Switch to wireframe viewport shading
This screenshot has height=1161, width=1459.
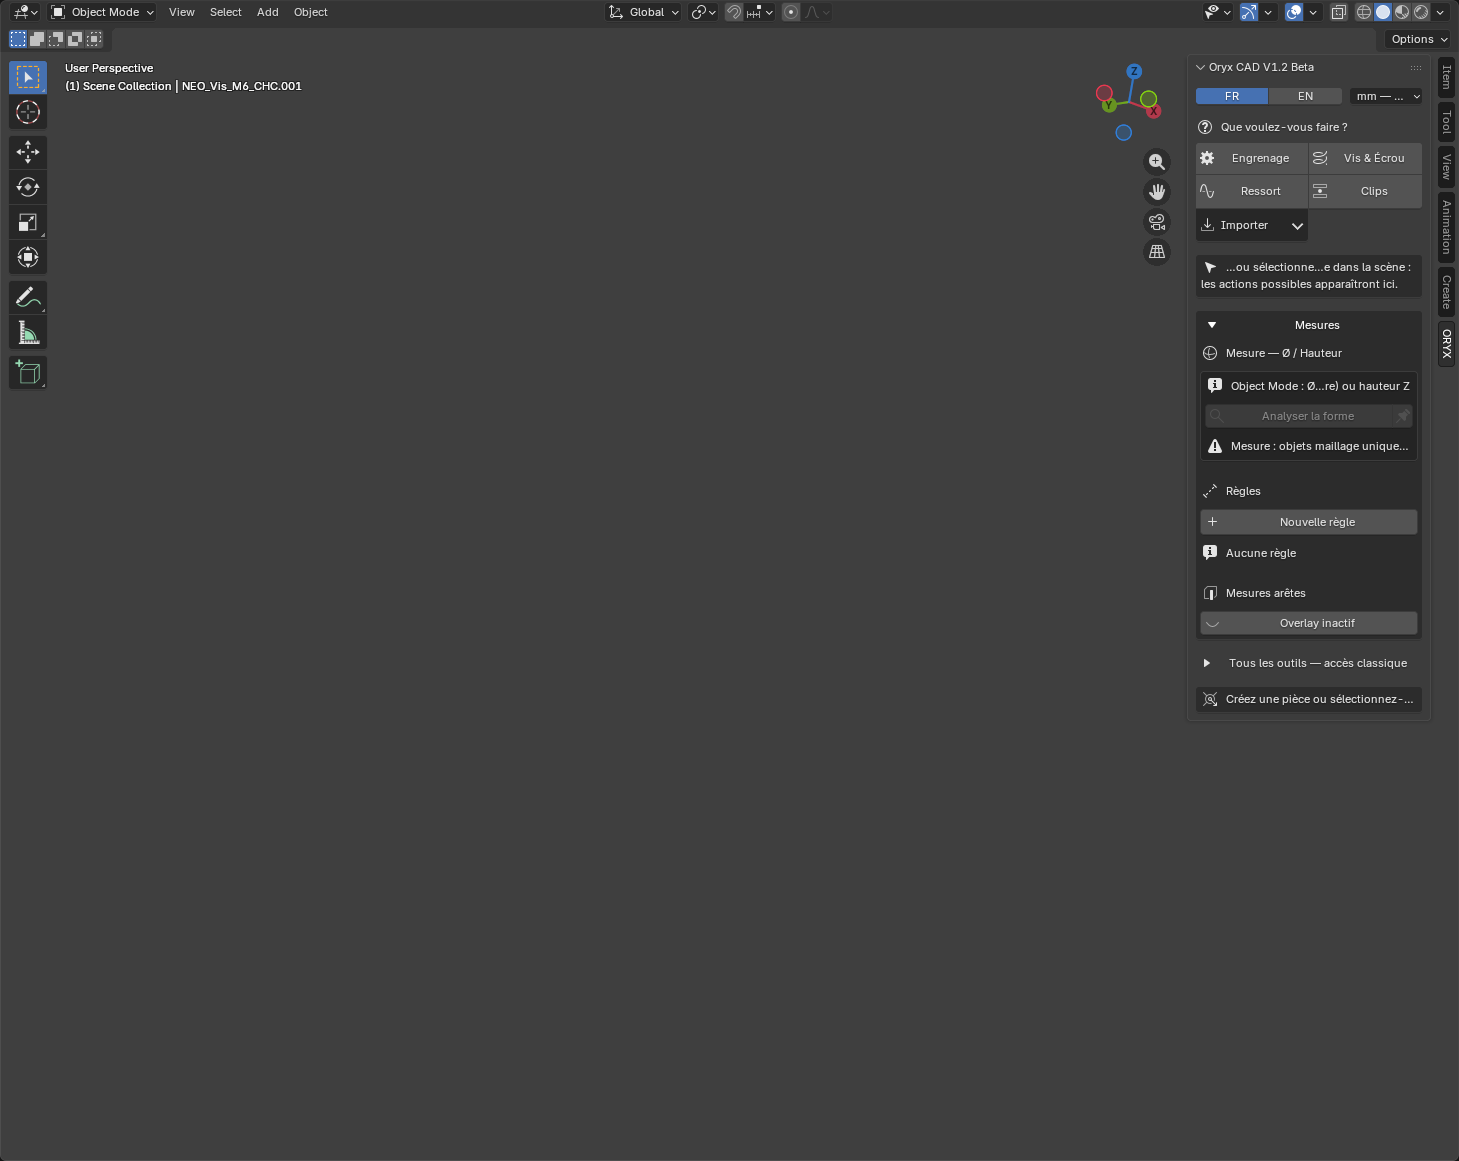(x=1364, y=12)
